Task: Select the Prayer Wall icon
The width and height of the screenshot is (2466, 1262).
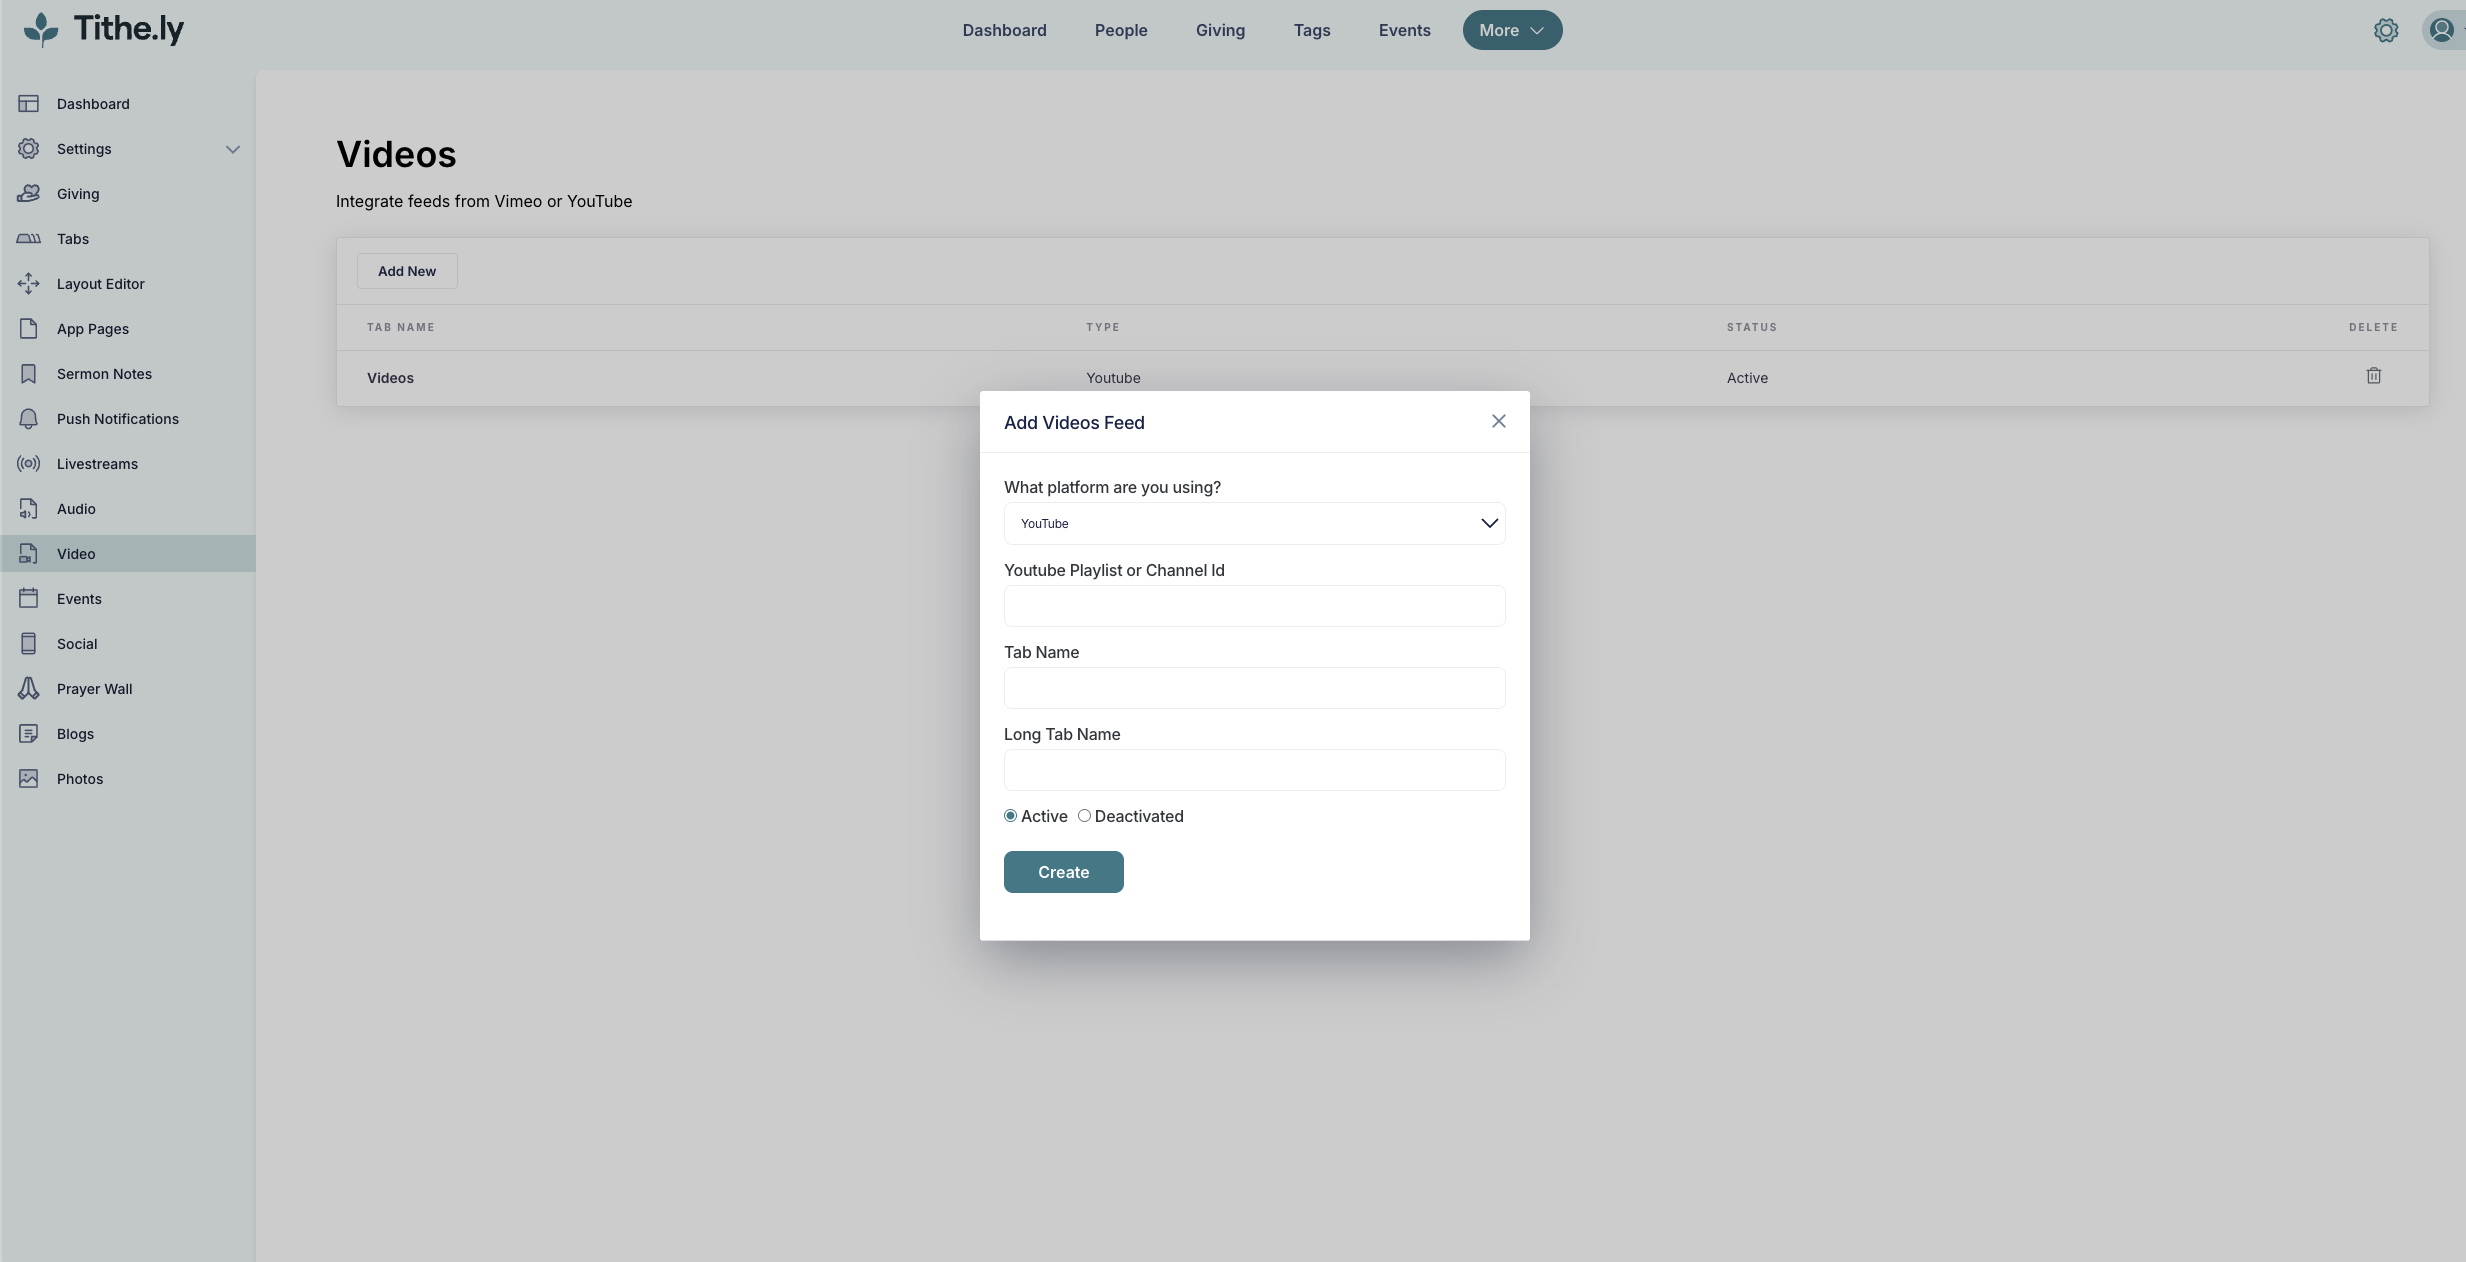Action: tap(29, 688)
